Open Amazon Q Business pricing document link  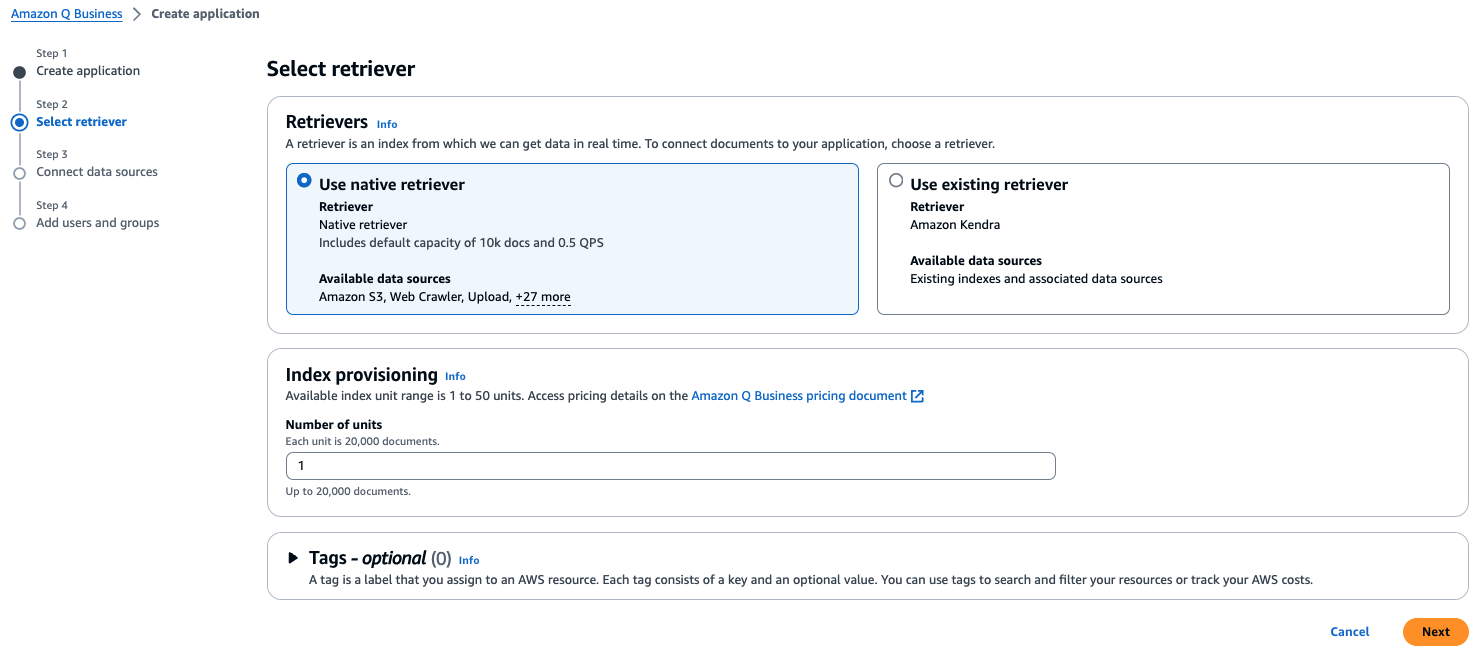799,396
